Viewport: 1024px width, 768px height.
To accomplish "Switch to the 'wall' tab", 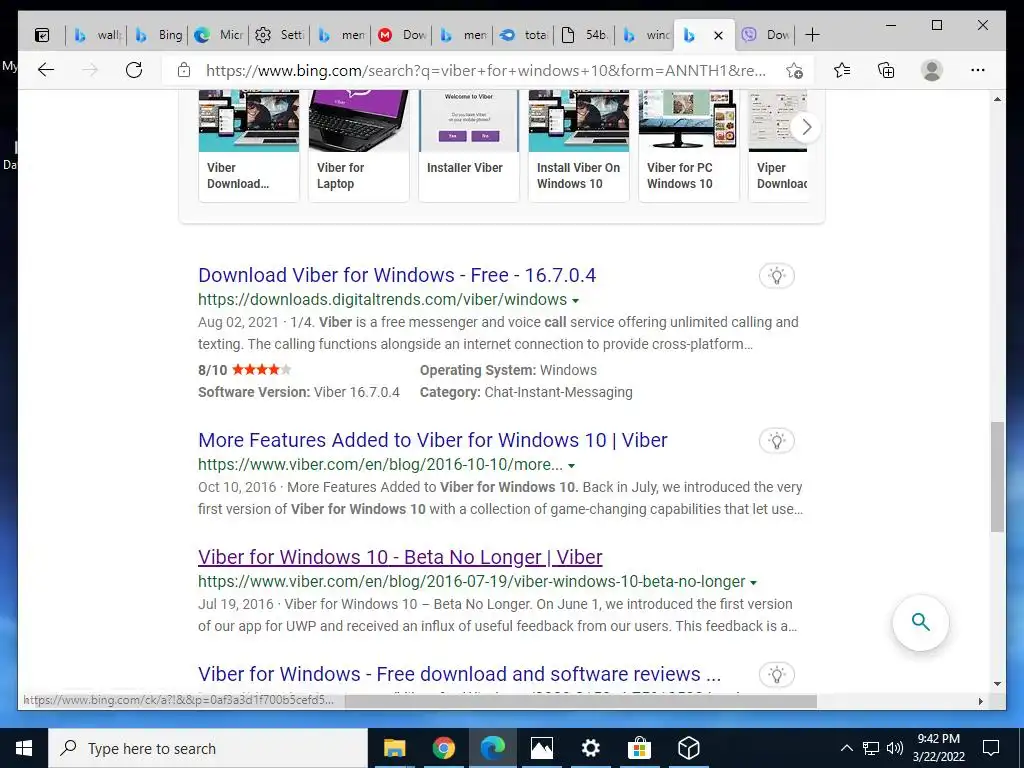I will (97, 35).
